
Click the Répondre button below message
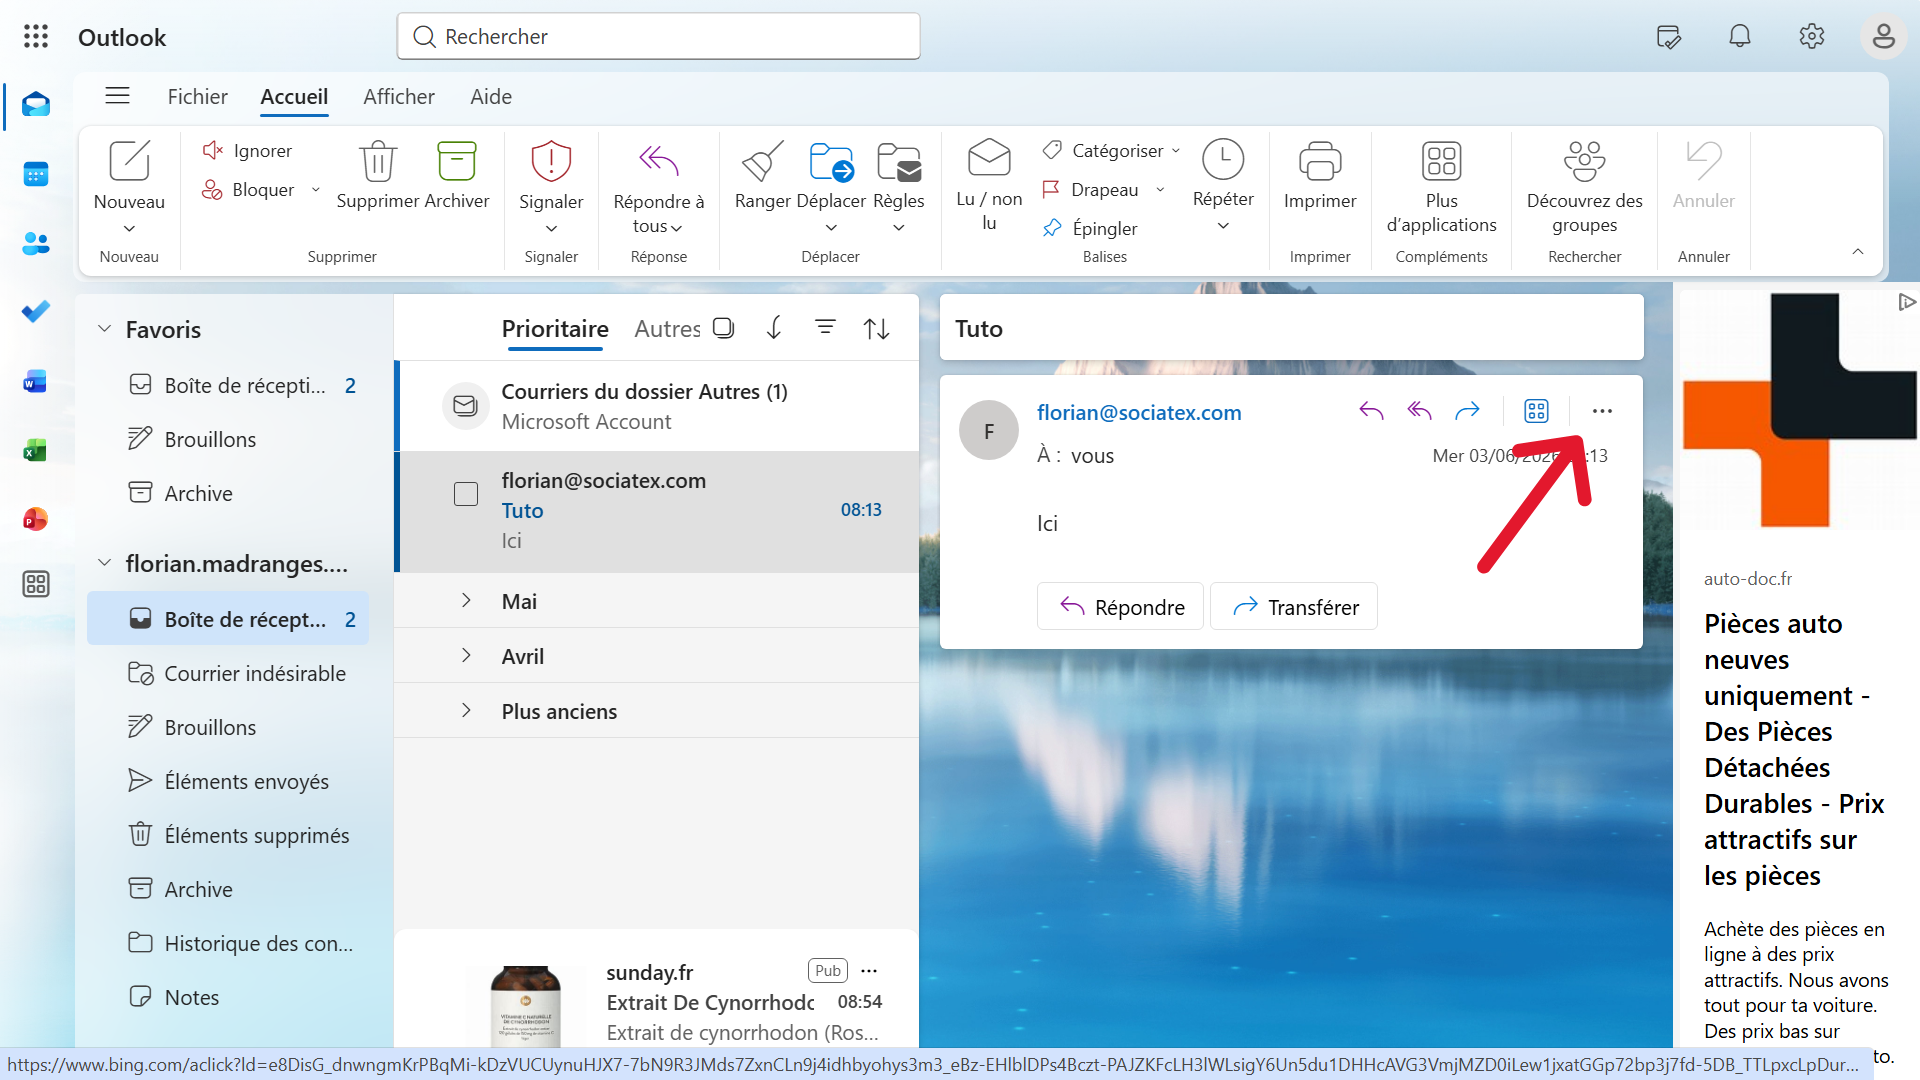click(x=1120, y=606)
